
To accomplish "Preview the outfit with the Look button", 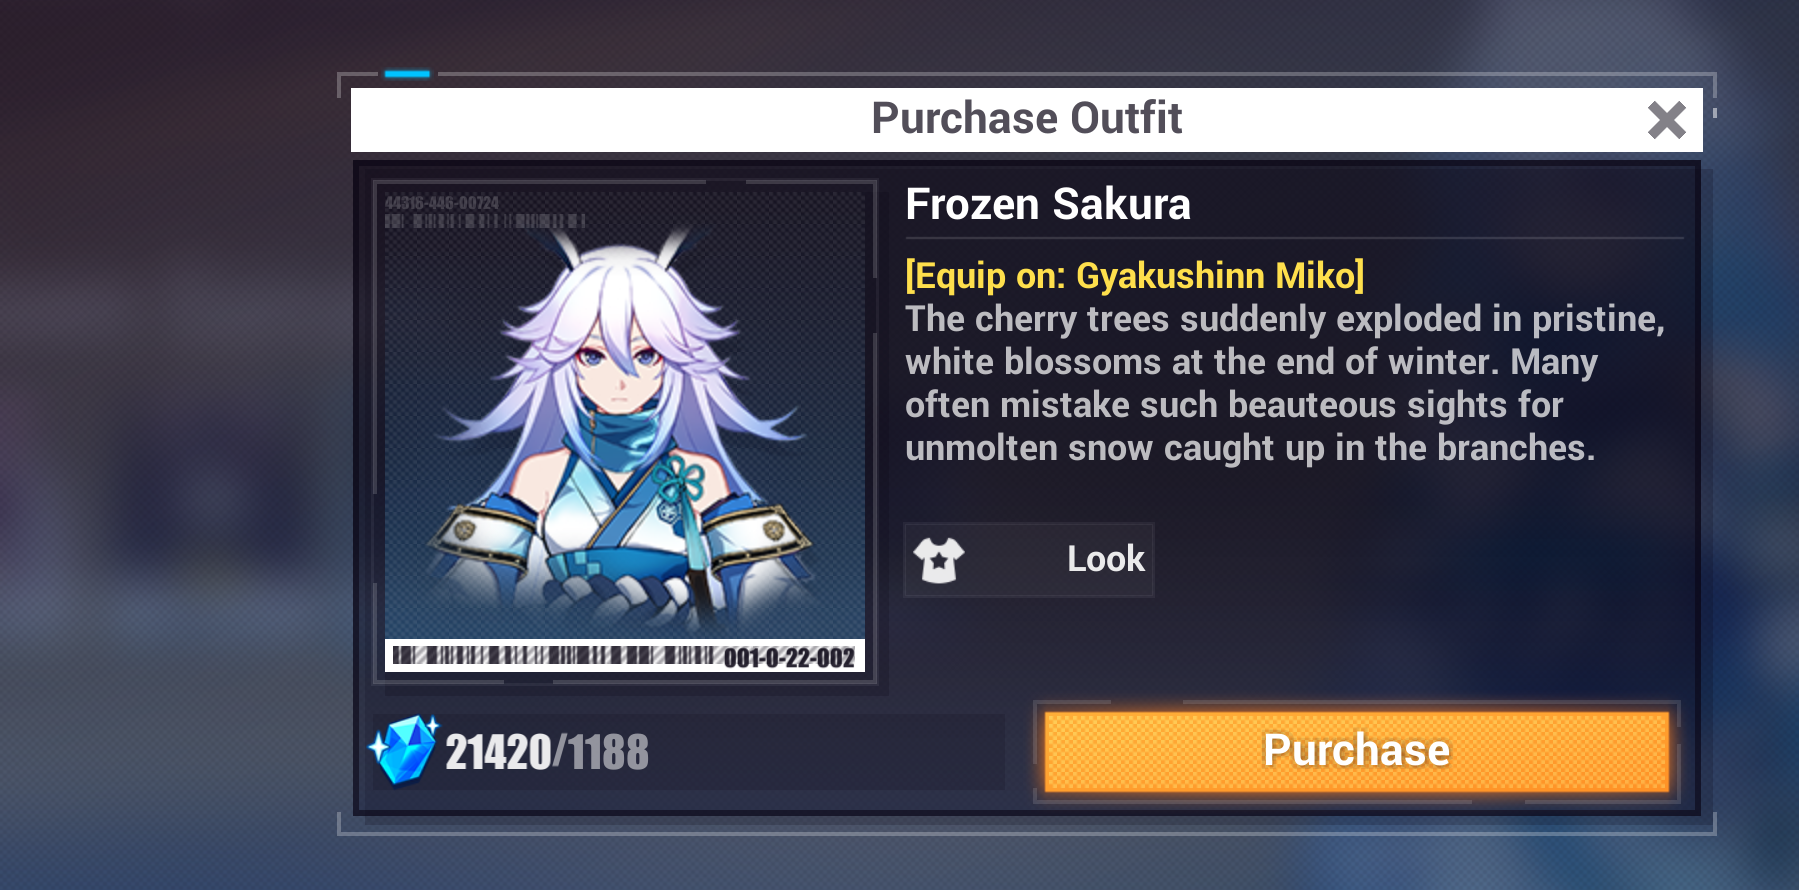I will pos(1029,559).
